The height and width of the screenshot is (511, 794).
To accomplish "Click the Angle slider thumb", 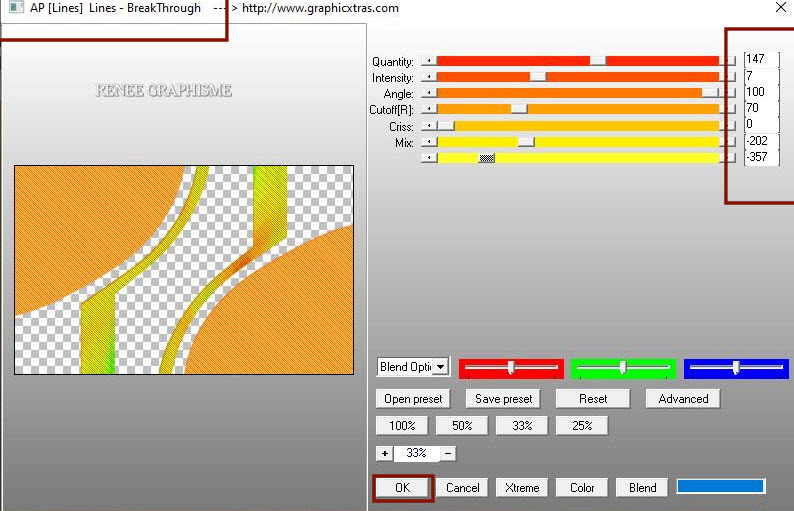I will click(x=710, y=93).
